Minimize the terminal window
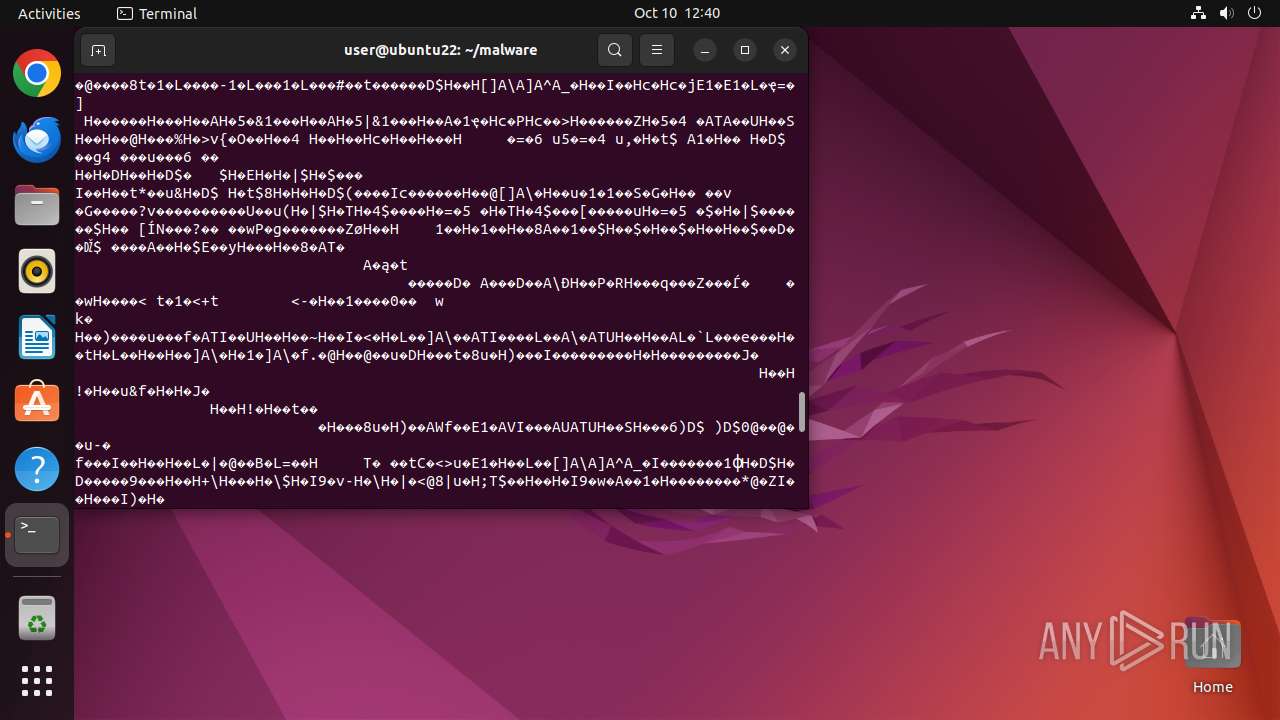This screenshot has width=1280, height=720. tap(705, 50)
